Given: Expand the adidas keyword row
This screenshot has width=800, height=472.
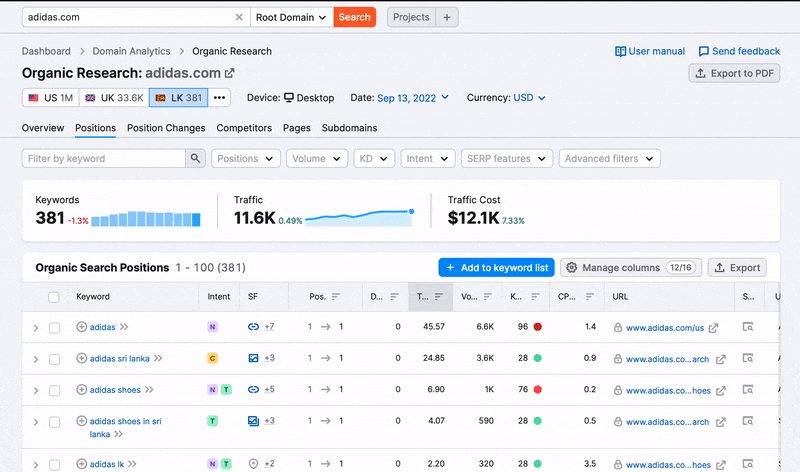Looking at the screenshot, I should click(36, 328).
